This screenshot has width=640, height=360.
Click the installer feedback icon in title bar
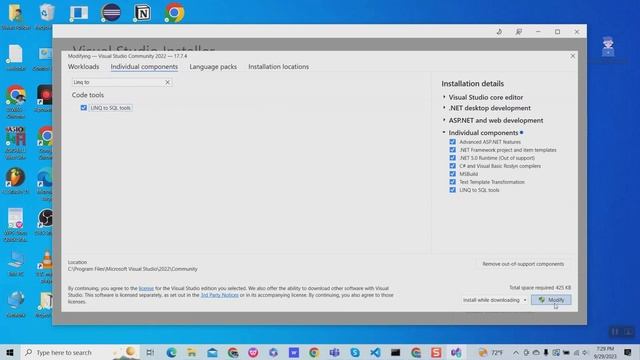click(518, 31)
